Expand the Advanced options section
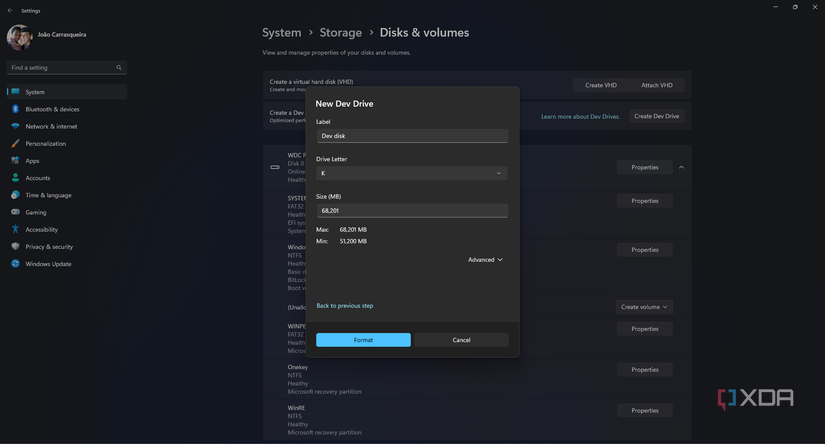The width and height of the screenshot is (825, 444). tap(485, 260)
